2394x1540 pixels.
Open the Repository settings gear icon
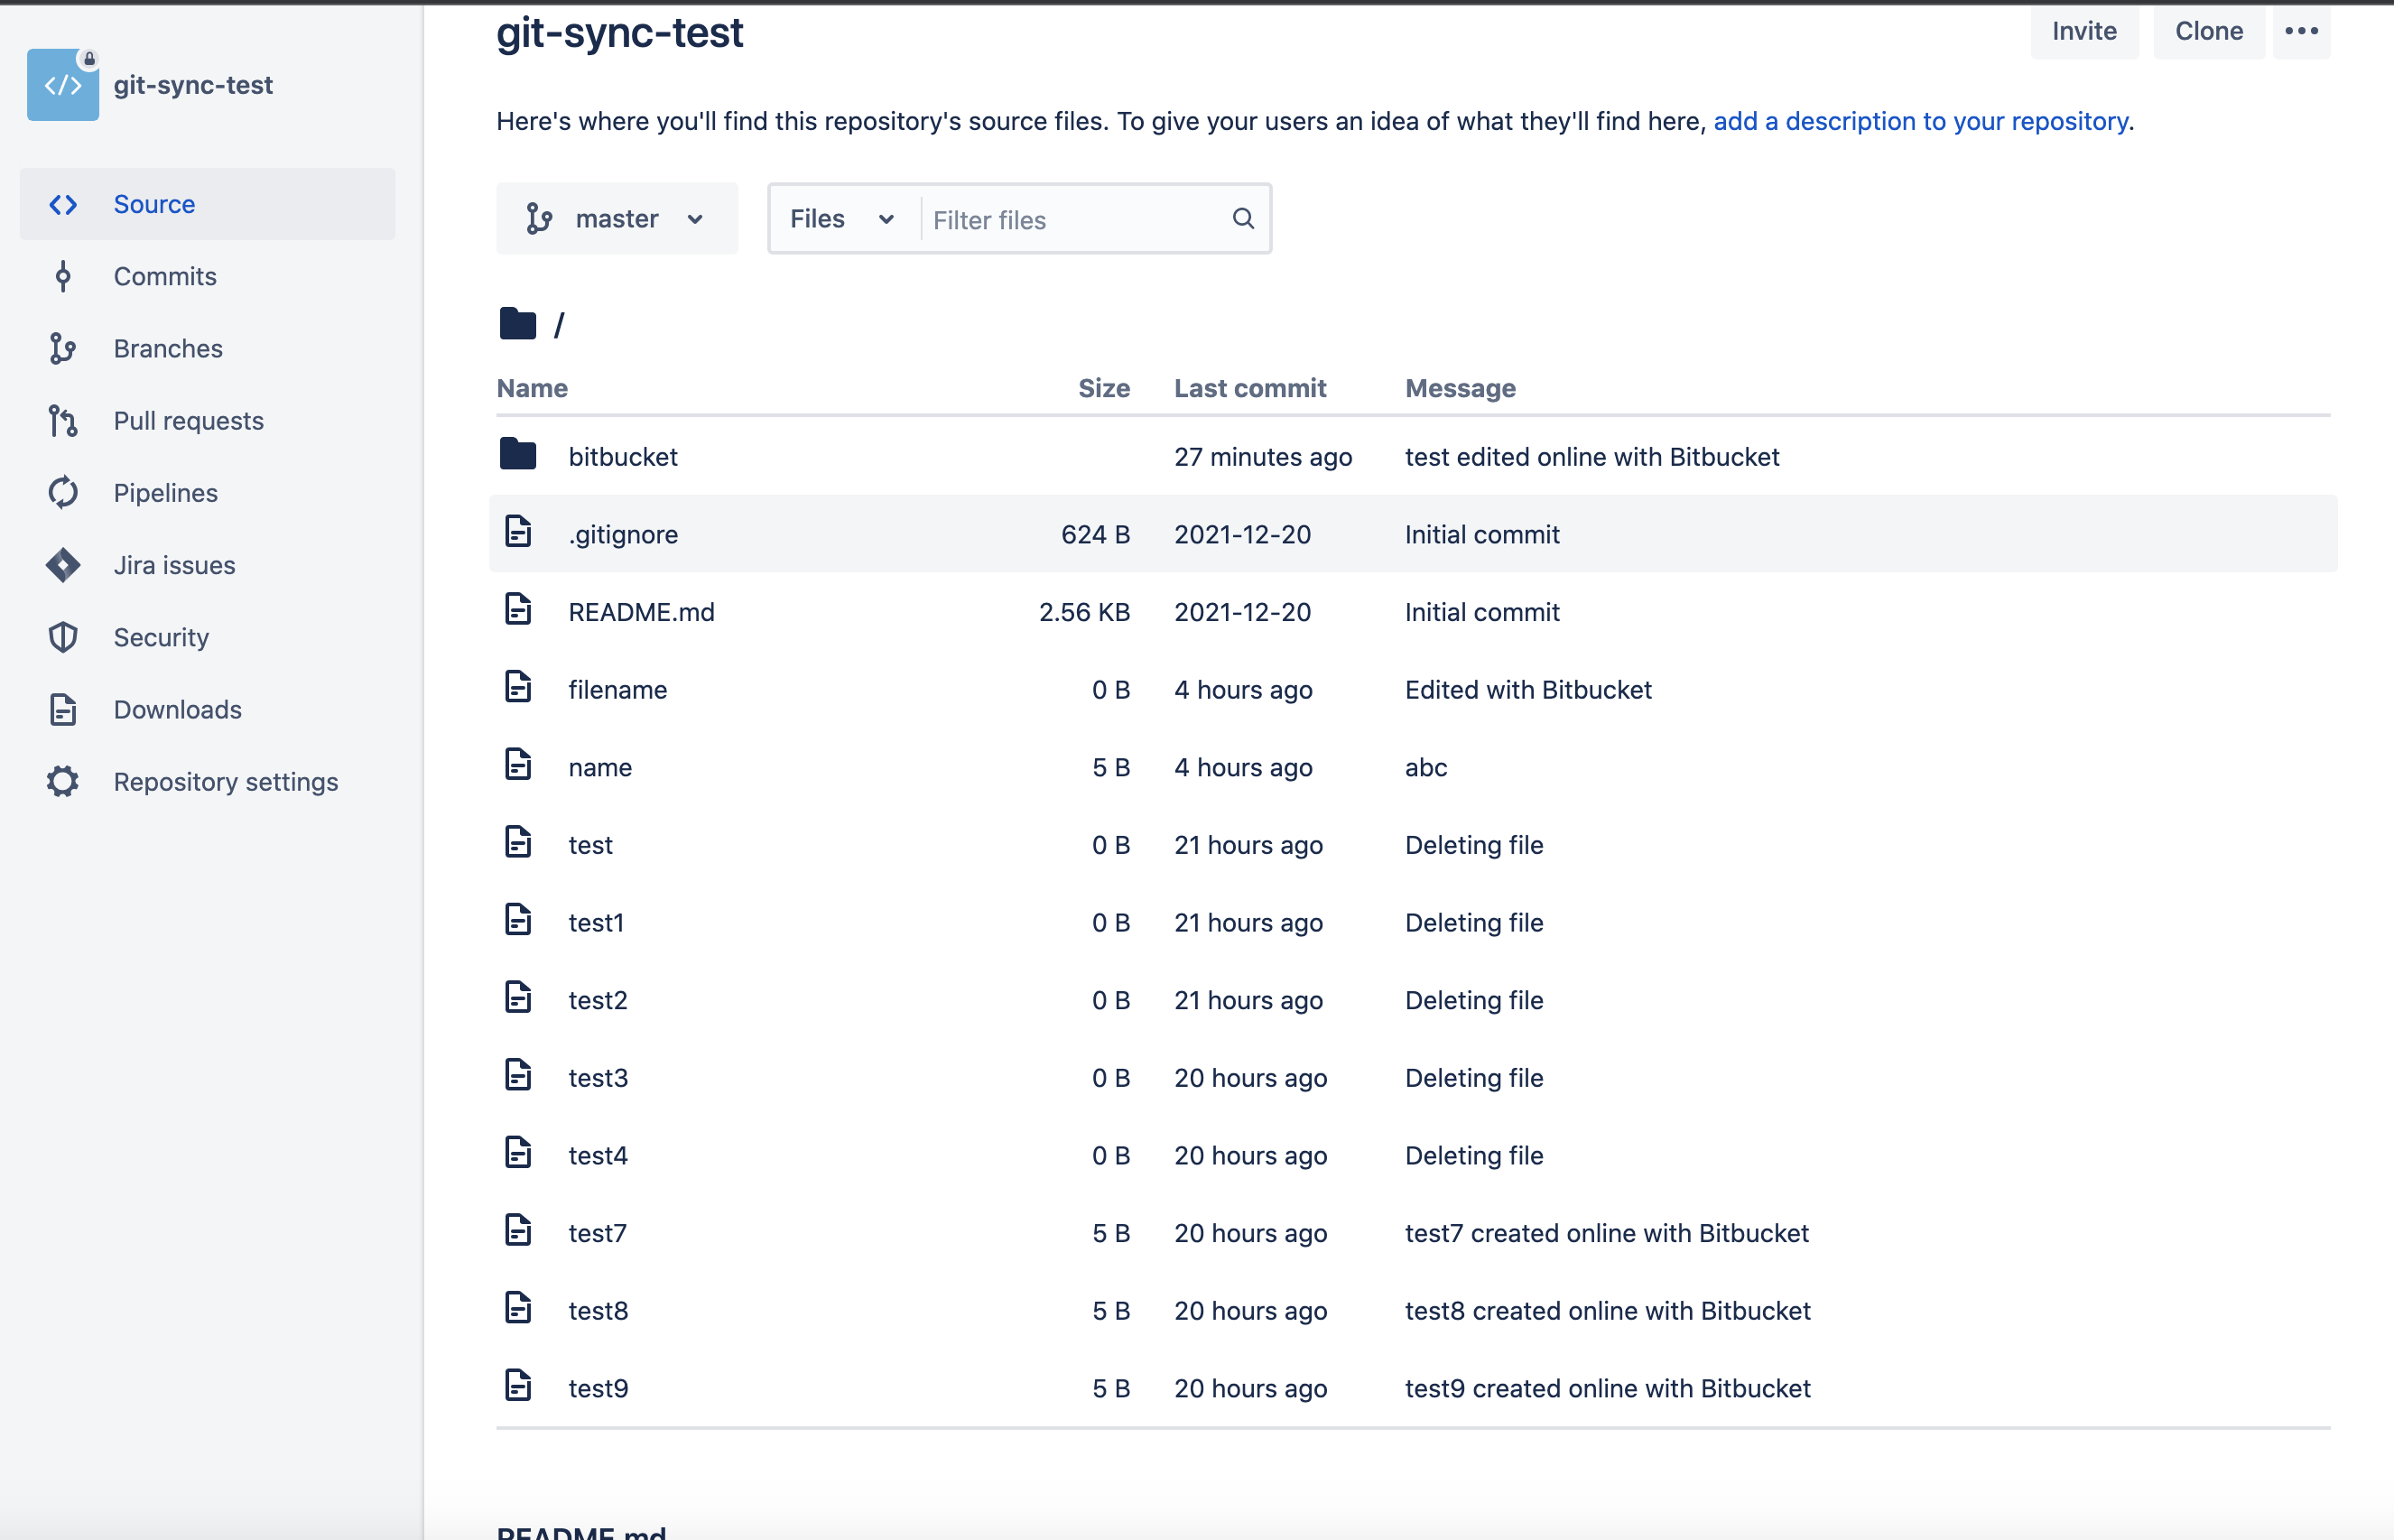[x=63, y=781]
